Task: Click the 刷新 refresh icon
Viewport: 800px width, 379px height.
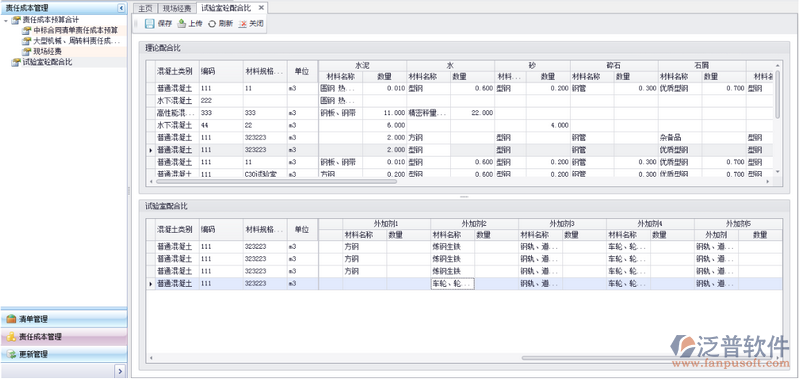Action: coord(212,23)
